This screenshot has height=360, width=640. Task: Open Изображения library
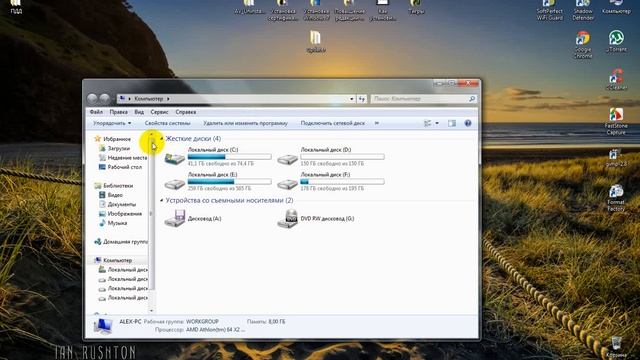pos(124,214)
